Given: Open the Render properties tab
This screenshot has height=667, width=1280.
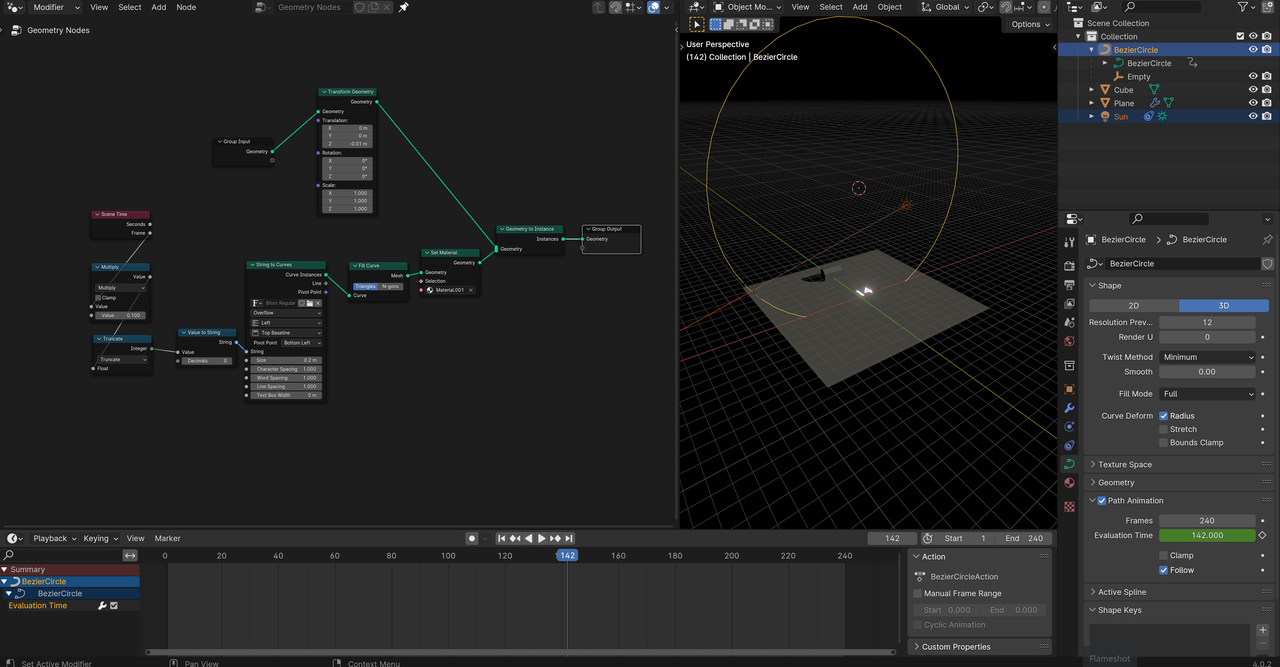Looking at the screenshot, I should tap(1069, 266).
